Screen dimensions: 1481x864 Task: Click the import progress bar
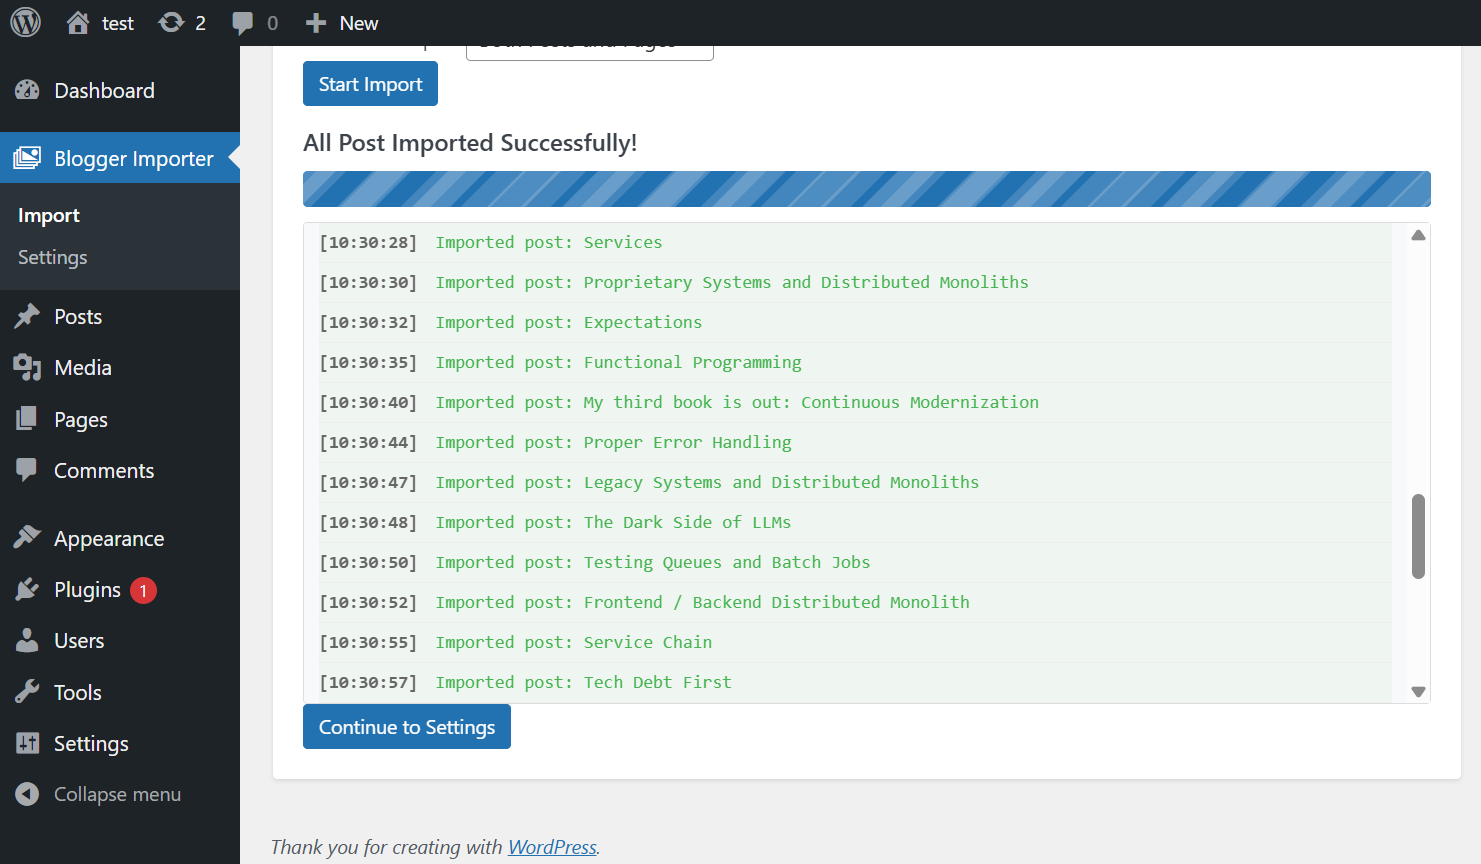click(867, 189)
